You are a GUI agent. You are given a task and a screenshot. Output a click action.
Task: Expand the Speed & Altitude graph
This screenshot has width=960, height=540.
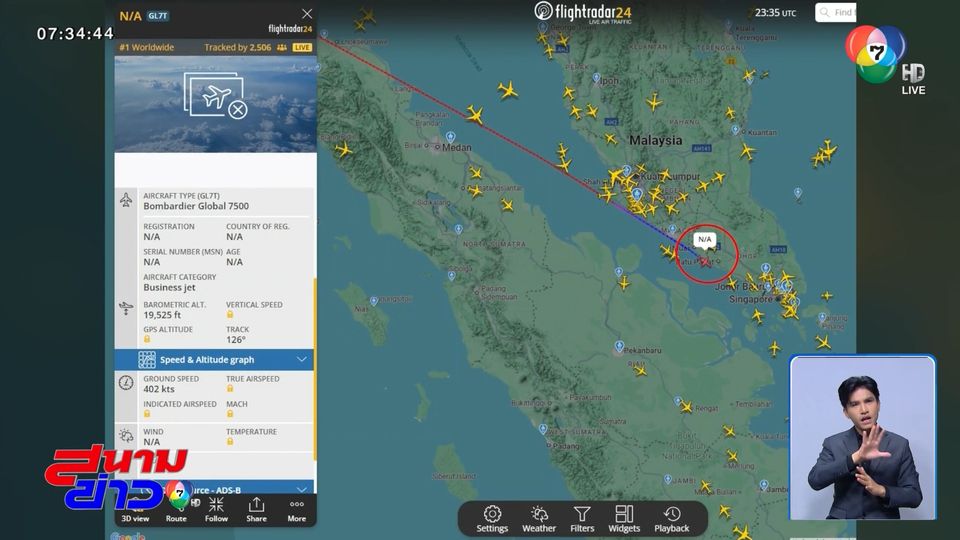[214, 359]
